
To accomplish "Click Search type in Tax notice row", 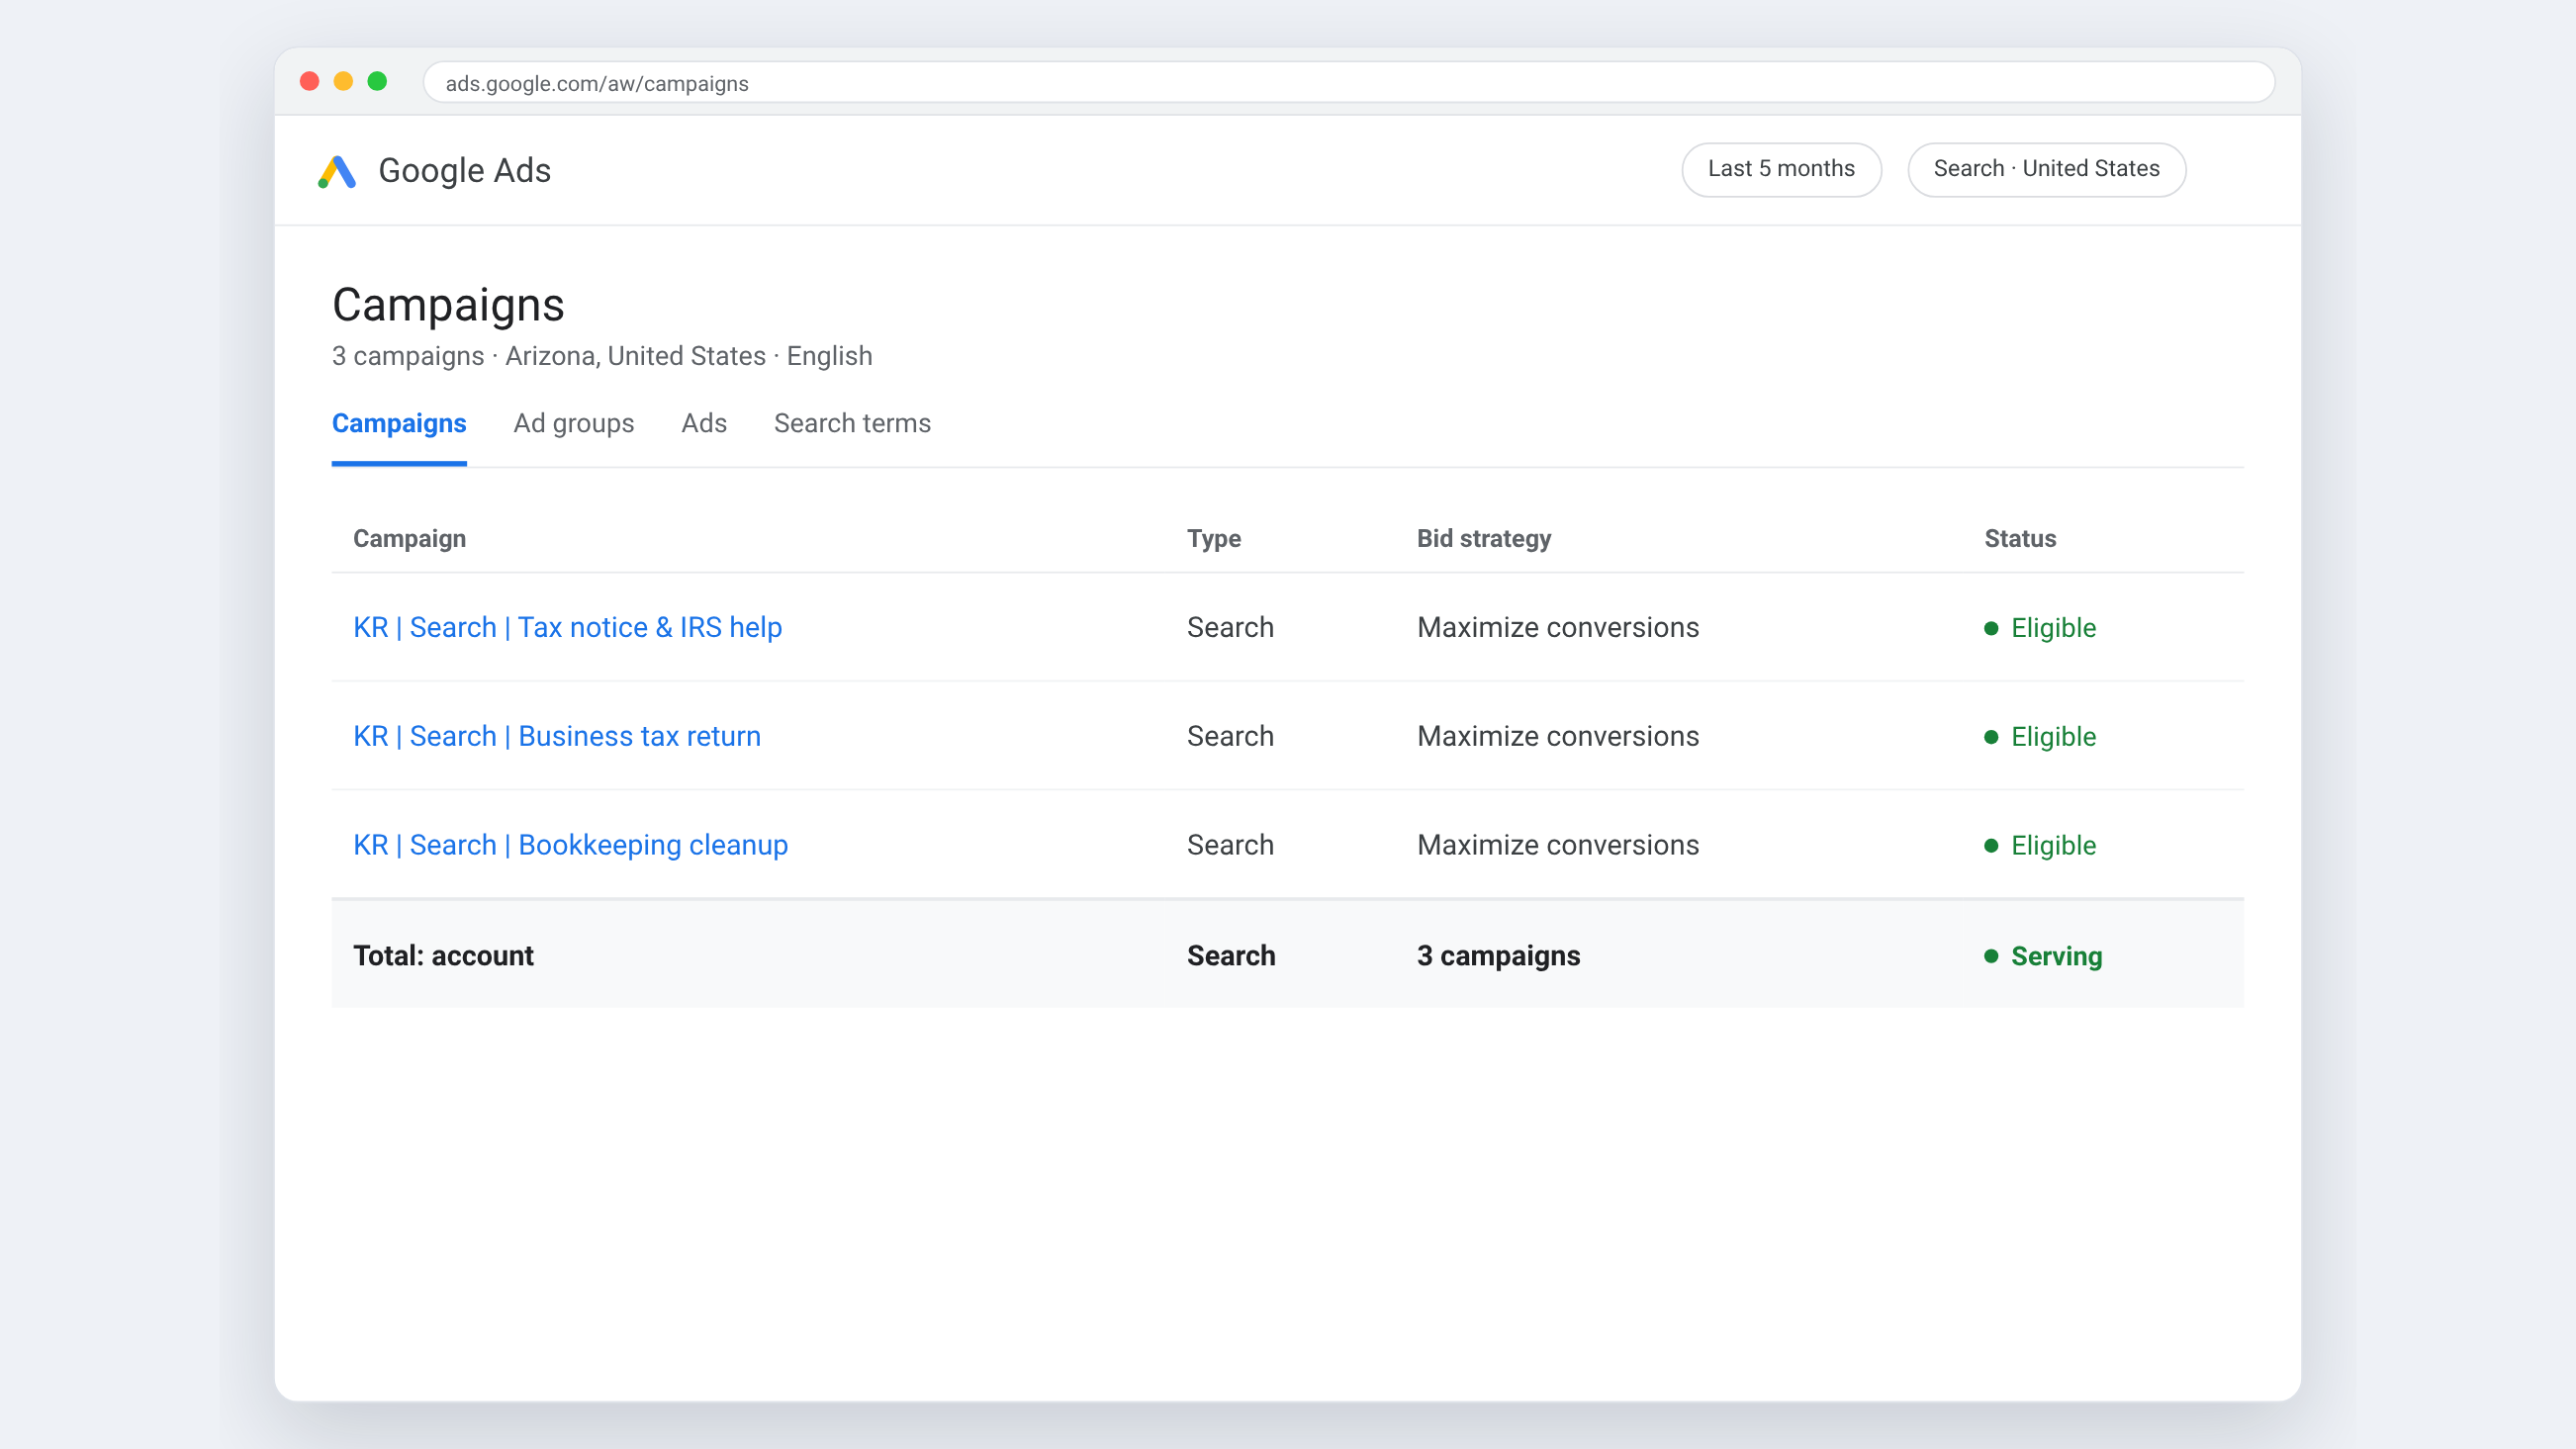I will tap(1230, 627).
